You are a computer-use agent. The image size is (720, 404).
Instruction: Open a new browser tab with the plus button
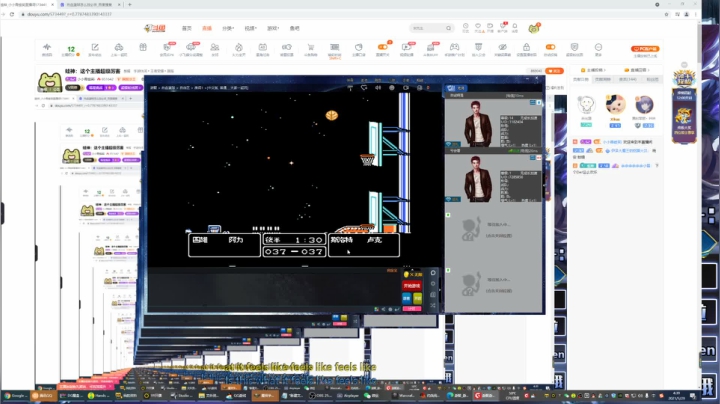tap(129, 5)
